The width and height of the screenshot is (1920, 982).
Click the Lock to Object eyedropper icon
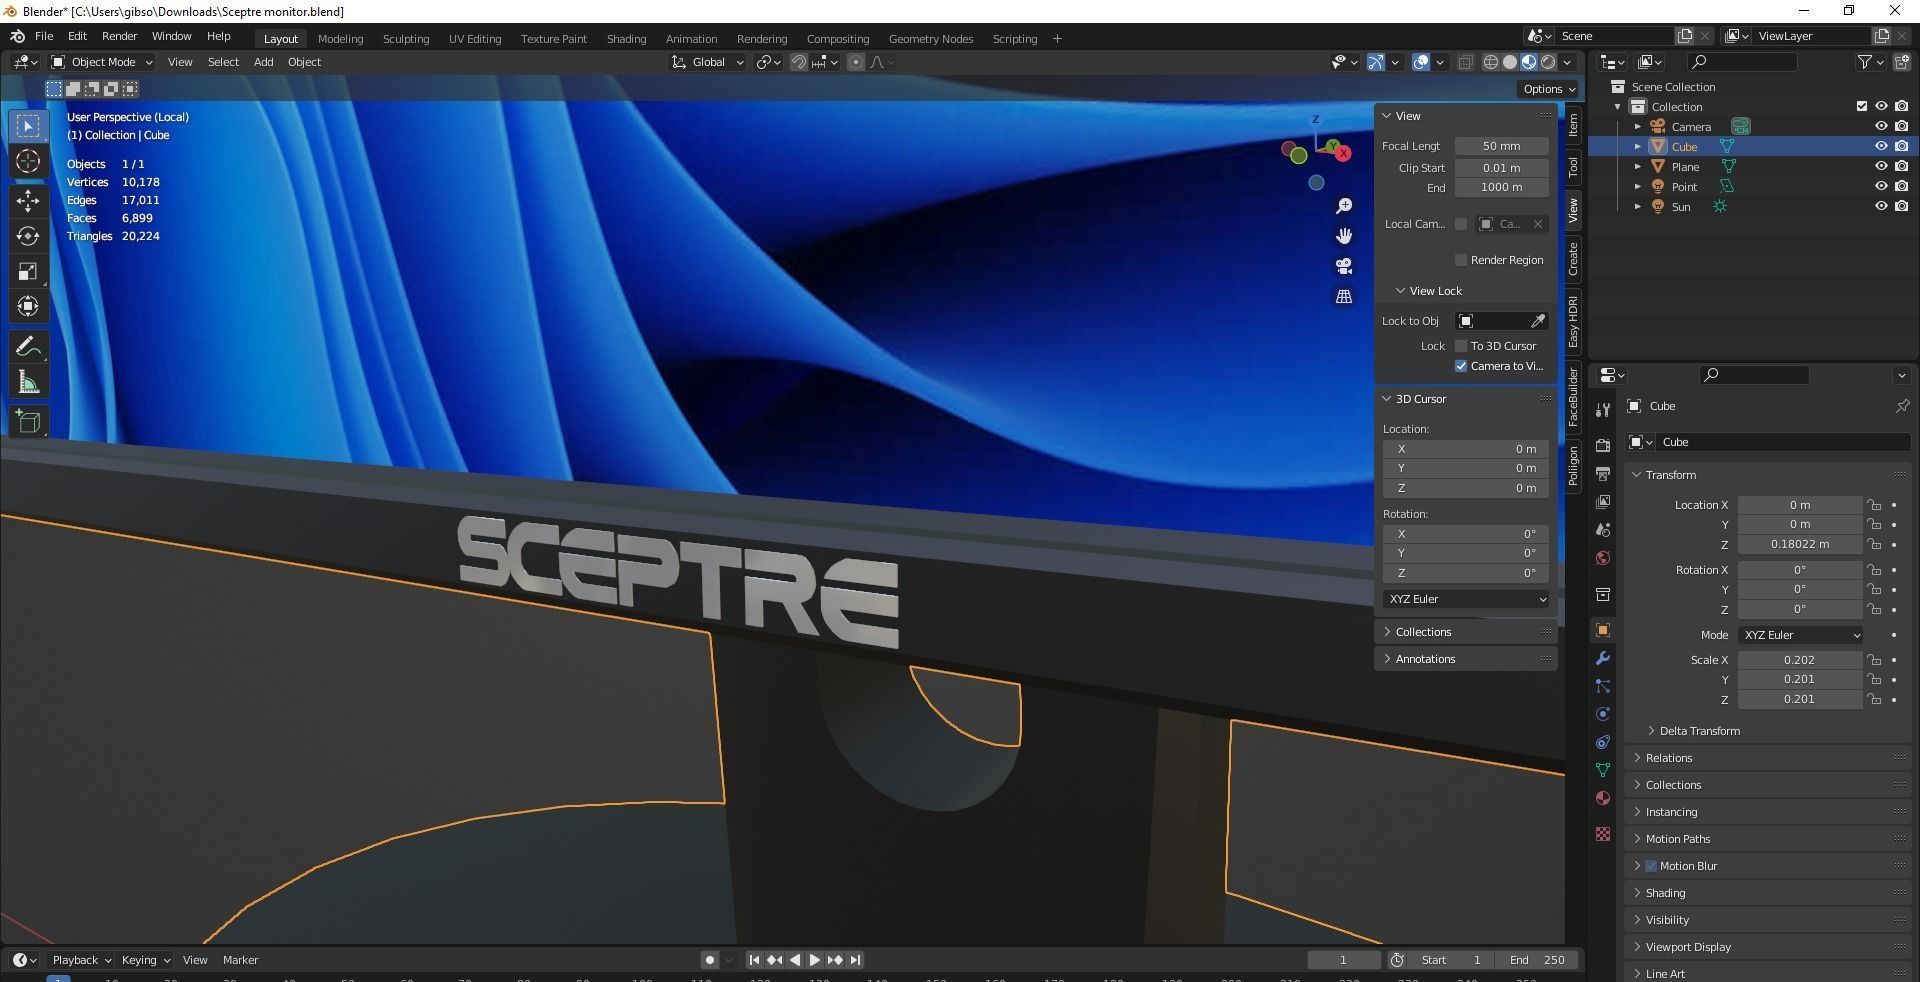(x=1538, y=321)
